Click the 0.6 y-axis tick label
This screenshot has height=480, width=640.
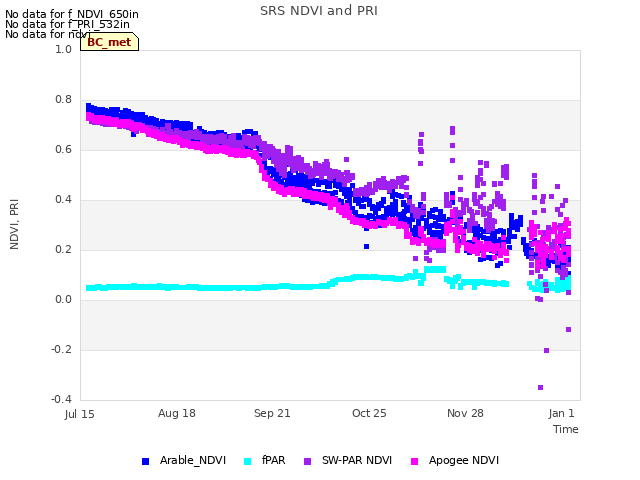point(63,149)
